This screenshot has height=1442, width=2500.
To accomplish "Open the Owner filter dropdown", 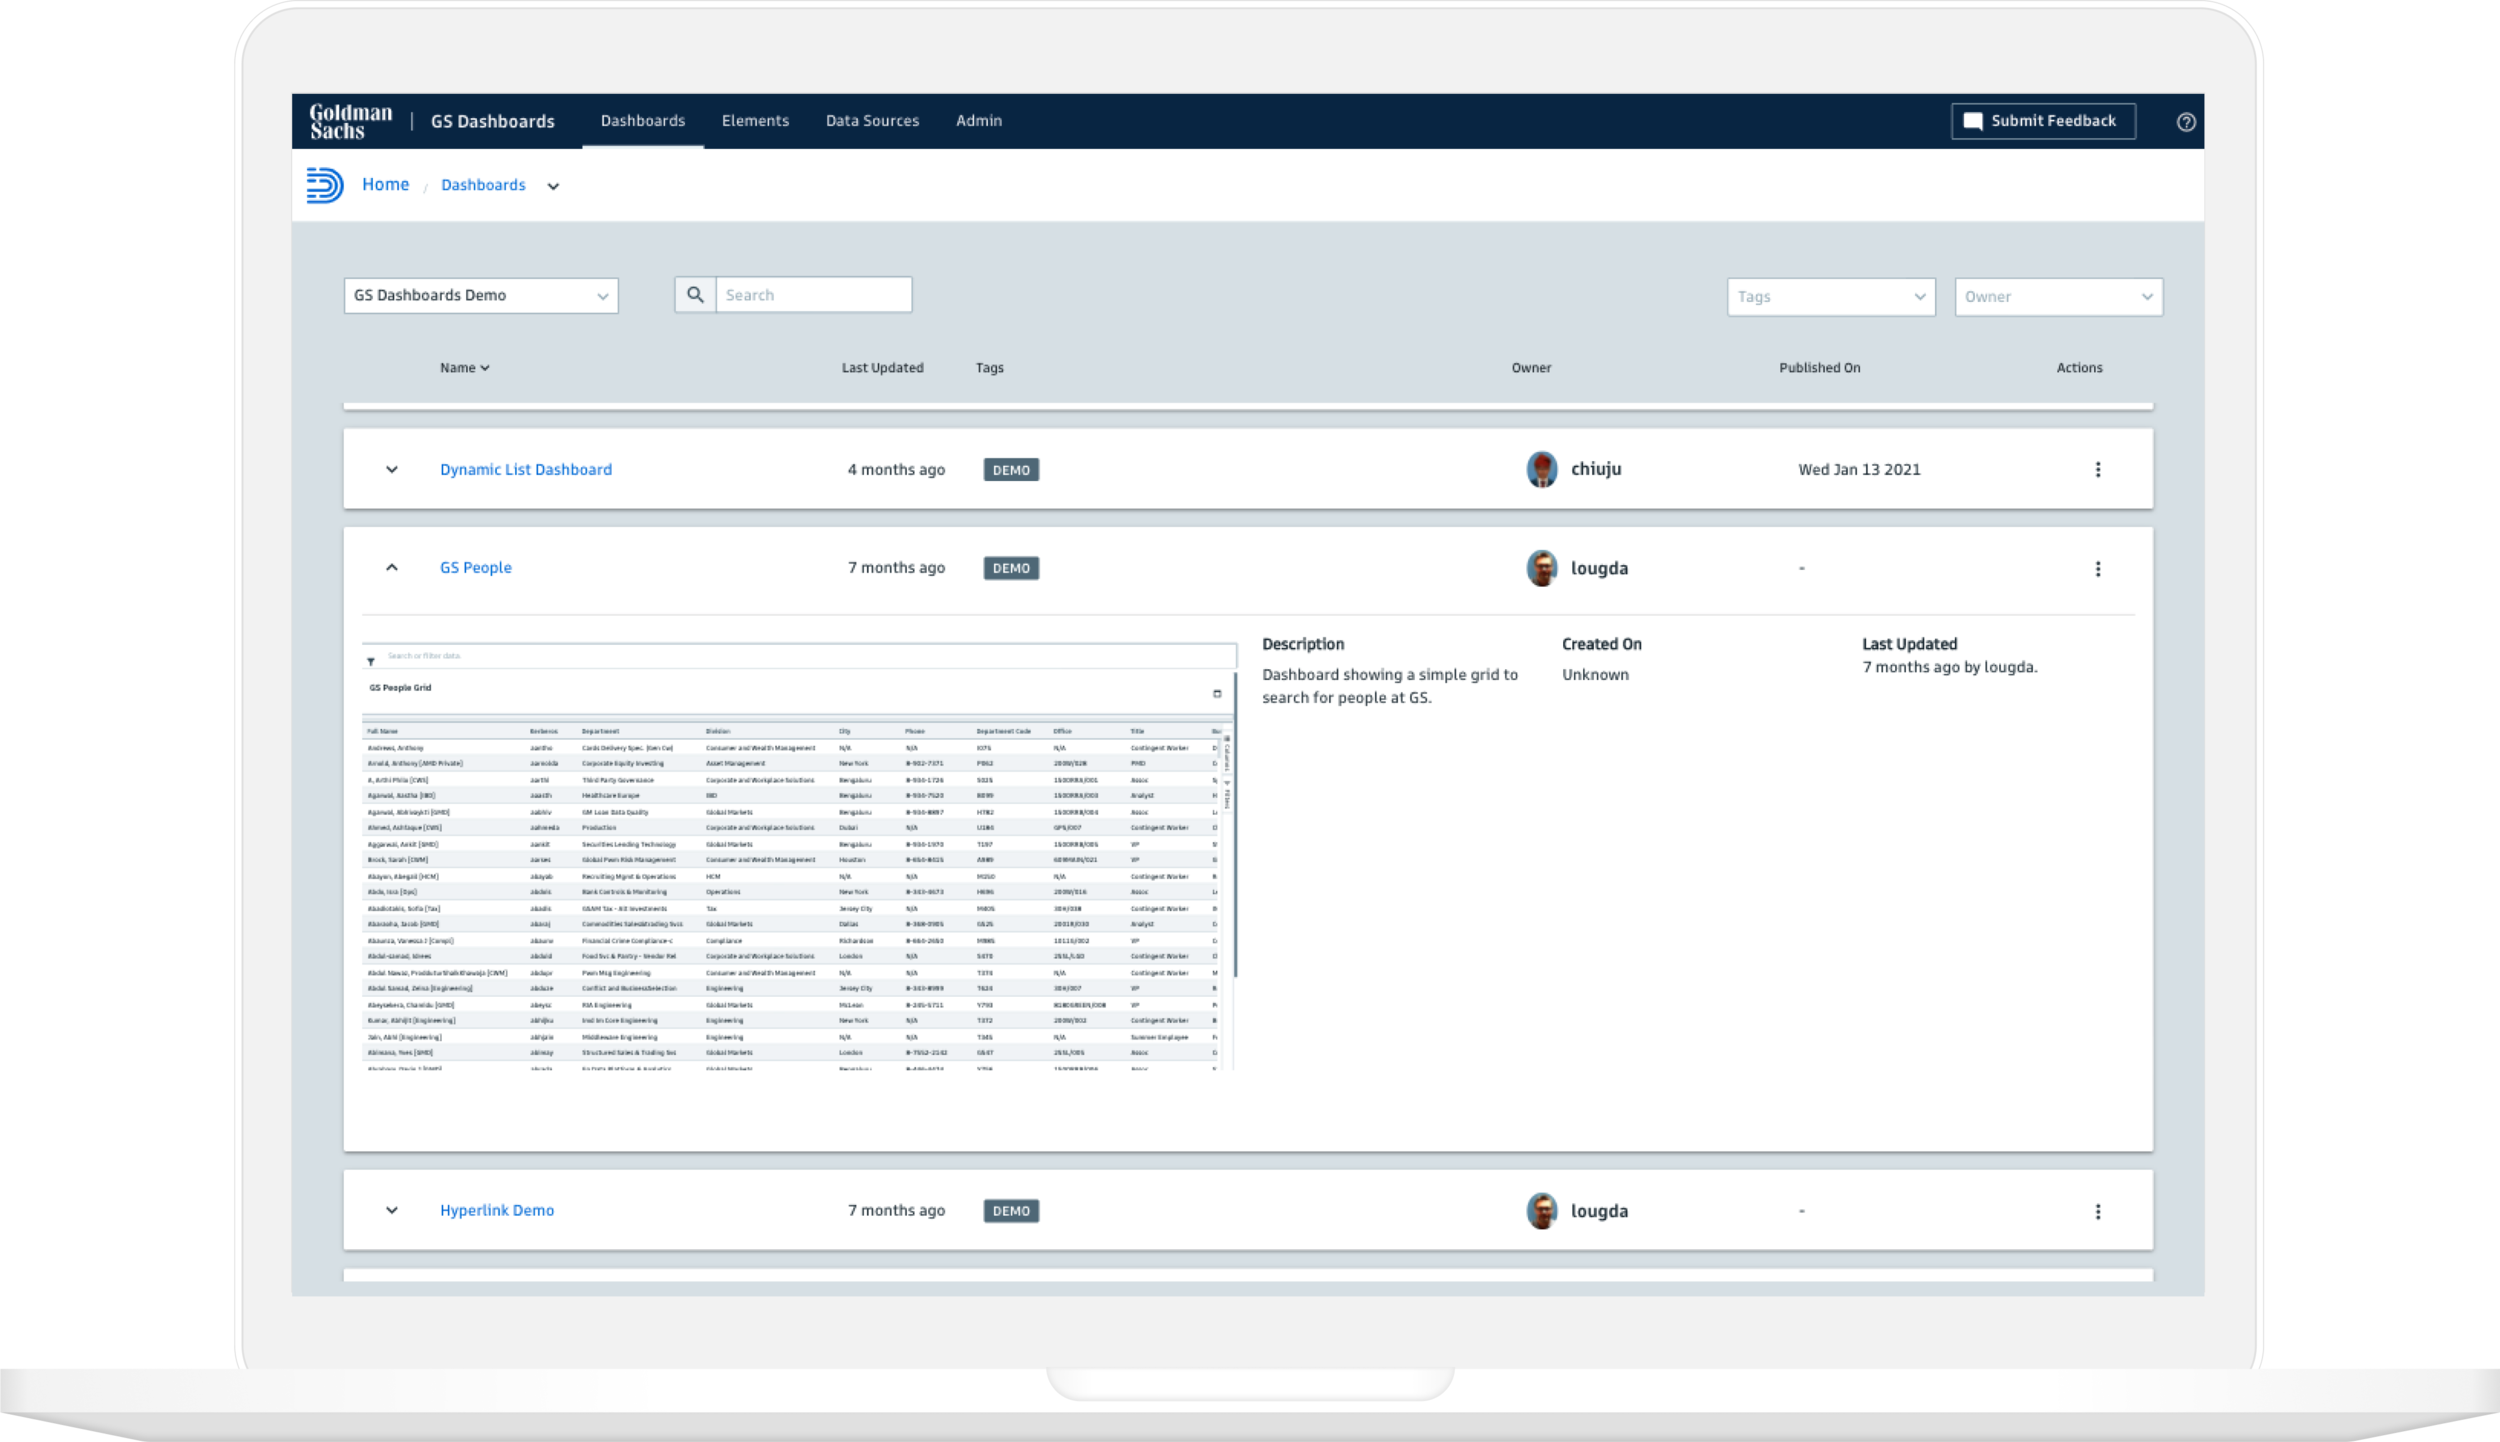I will [x=2058, y=296].
